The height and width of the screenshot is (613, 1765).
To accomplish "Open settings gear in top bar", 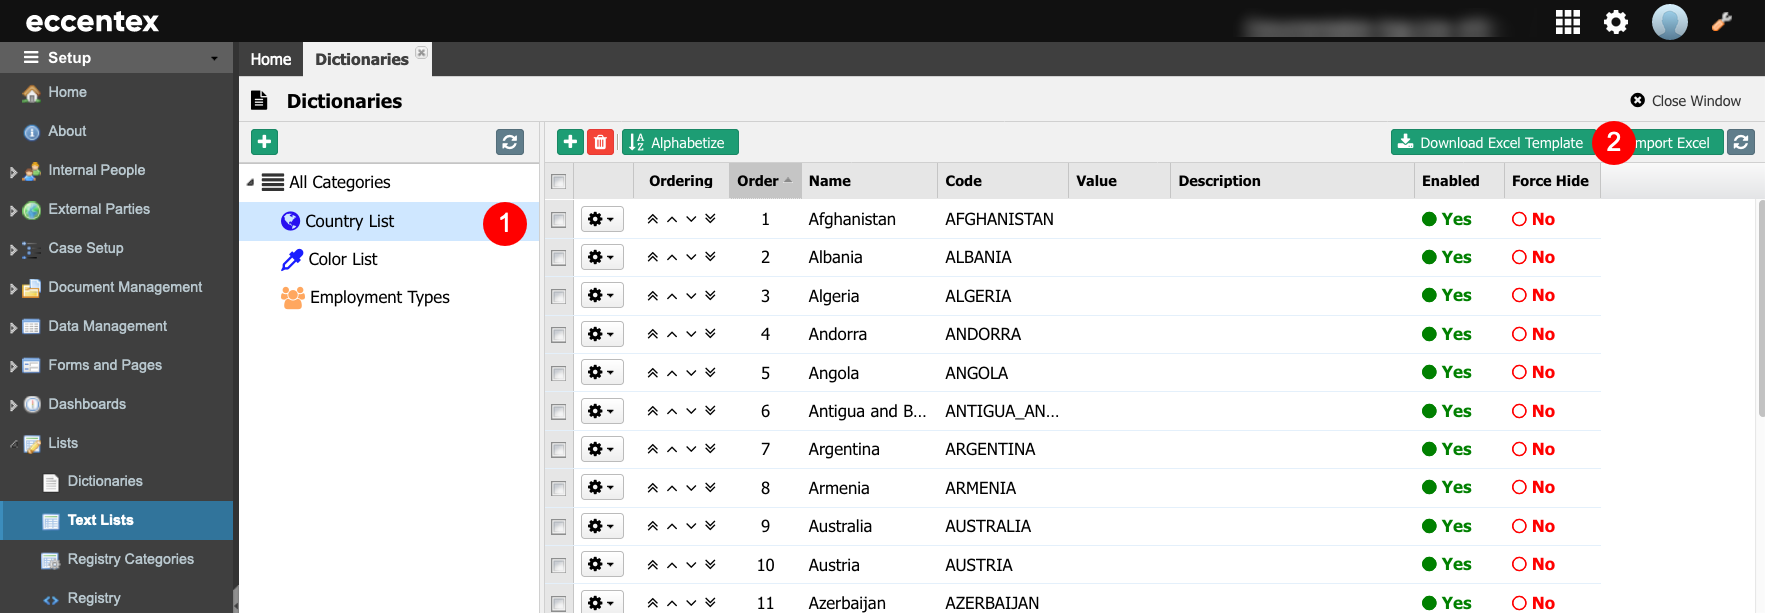I will click(x=1616, y=22).
